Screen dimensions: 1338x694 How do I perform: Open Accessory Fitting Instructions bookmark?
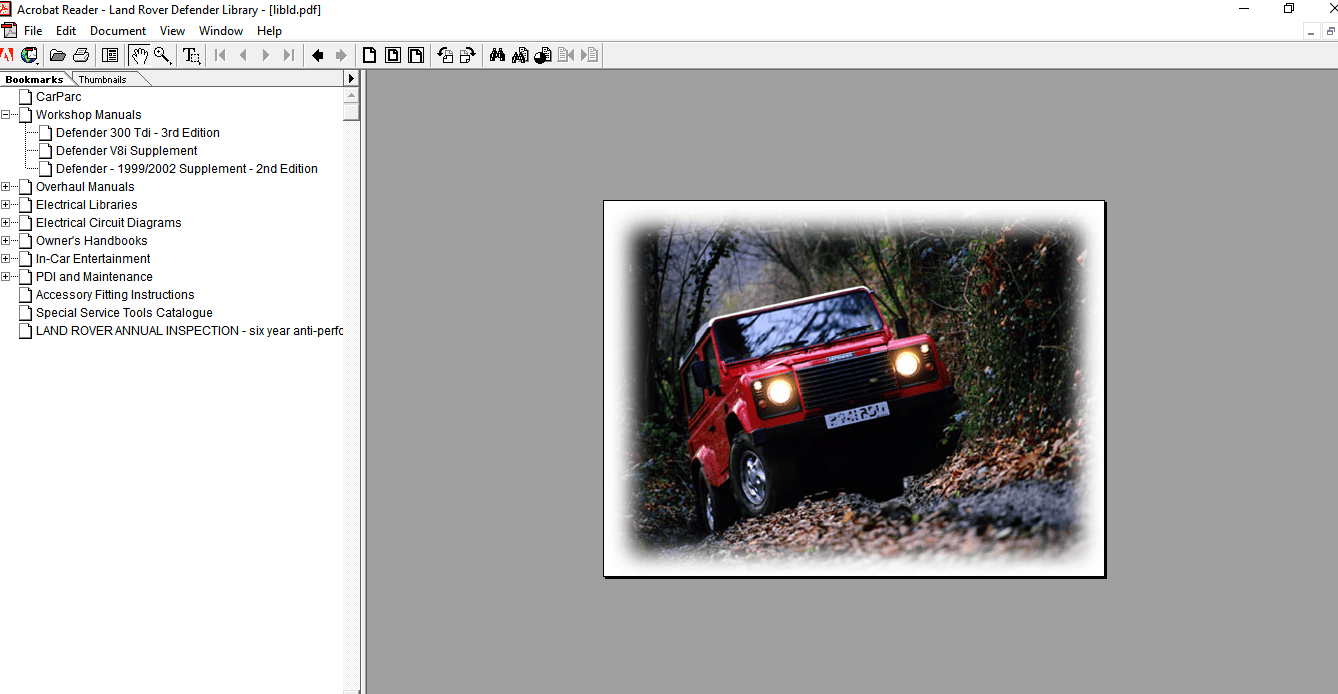point(115,295)
